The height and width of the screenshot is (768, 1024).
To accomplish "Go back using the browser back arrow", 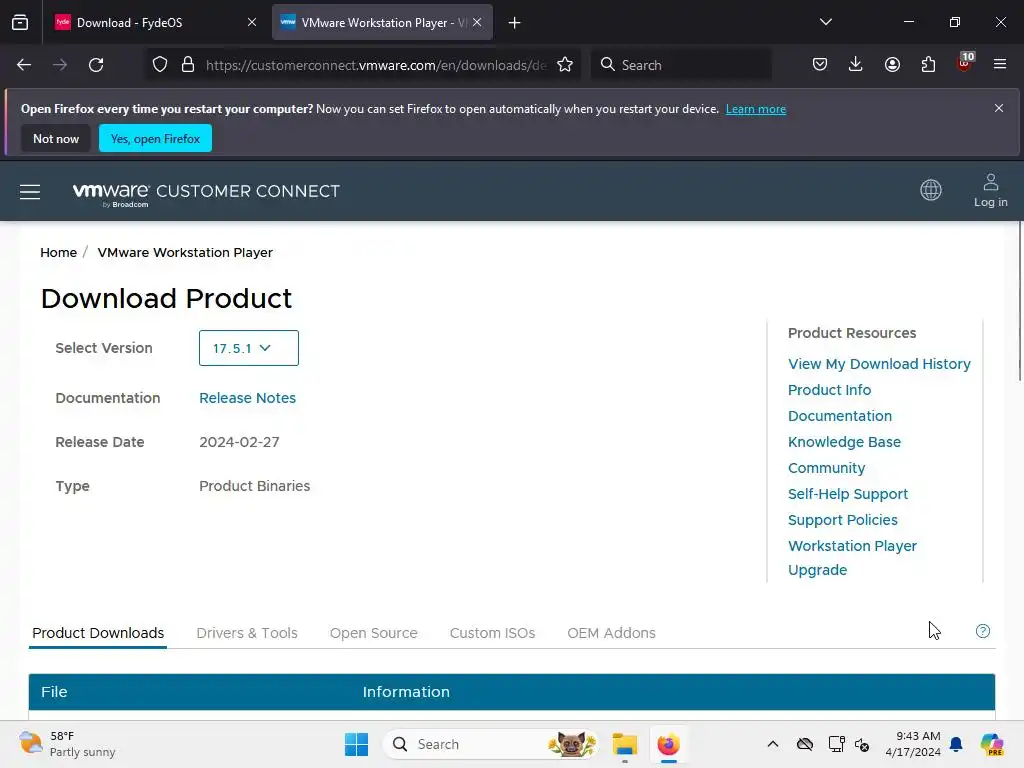I will click(24, 65).
